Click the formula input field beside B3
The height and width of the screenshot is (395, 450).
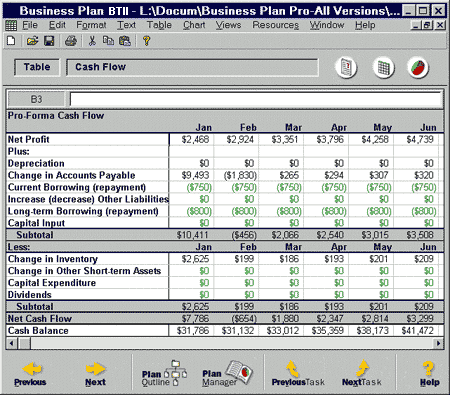(256, 99)
